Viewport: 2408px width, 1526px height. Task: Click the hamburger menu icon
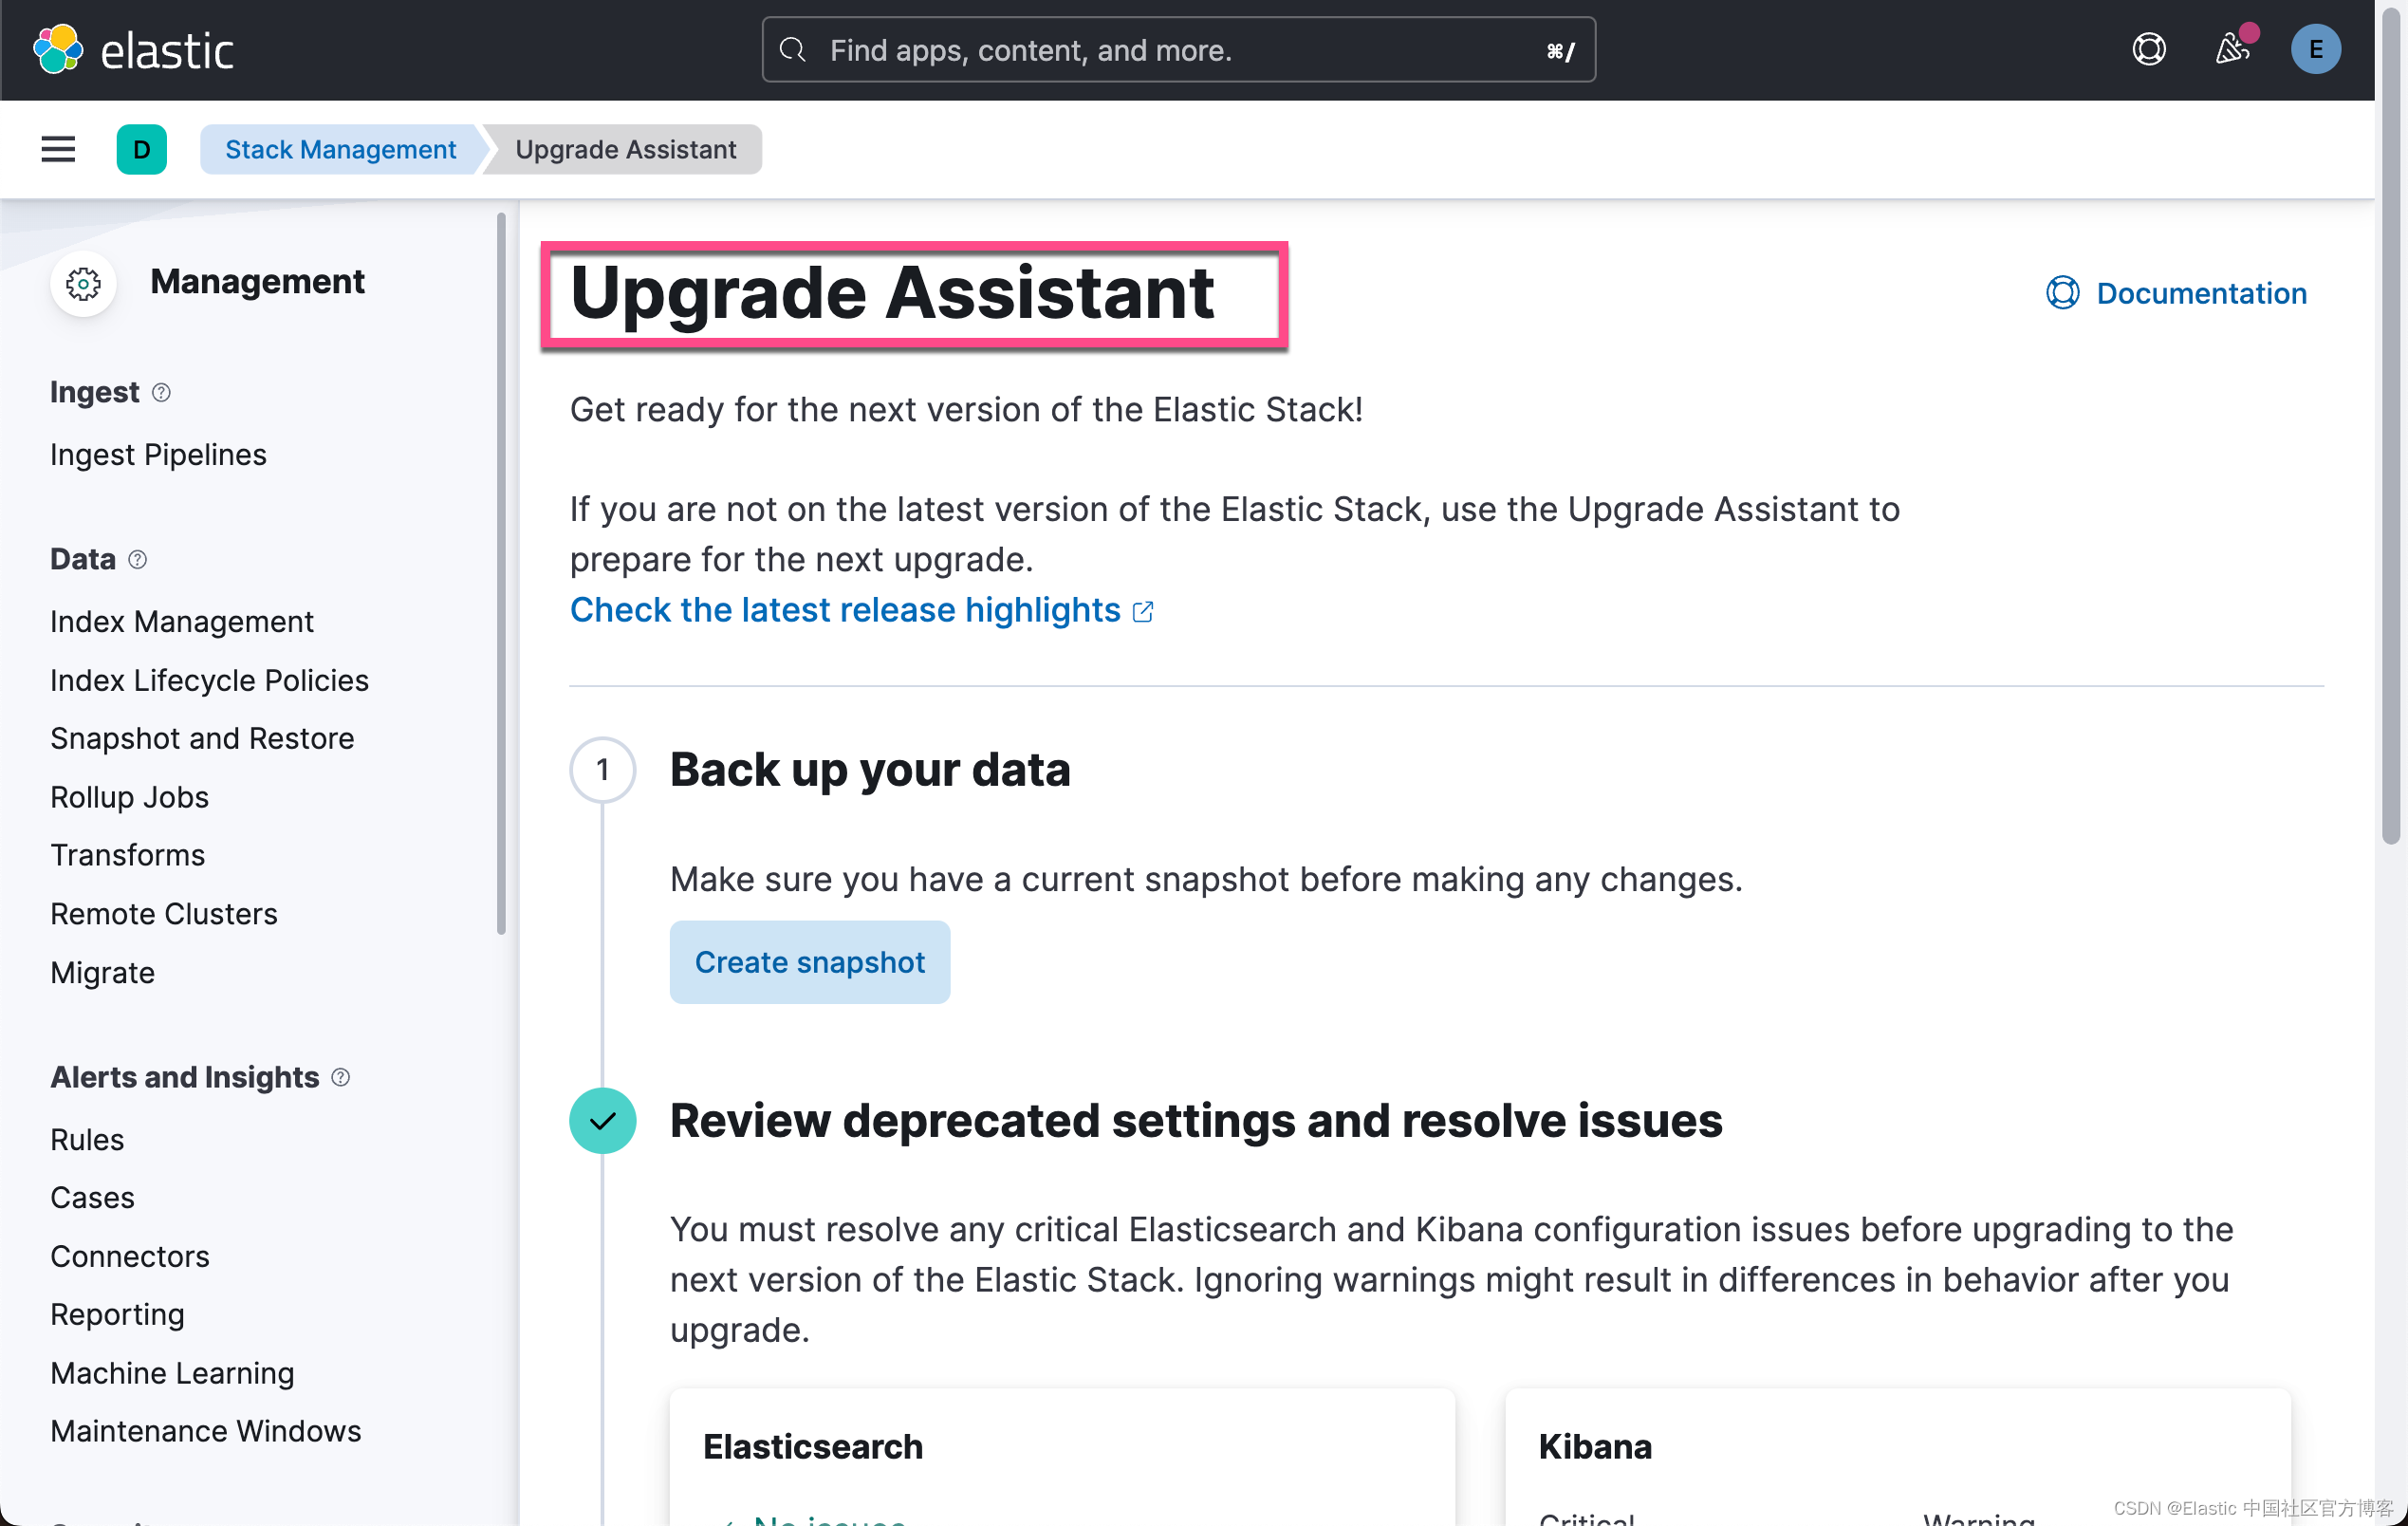(x=58, y=147)
